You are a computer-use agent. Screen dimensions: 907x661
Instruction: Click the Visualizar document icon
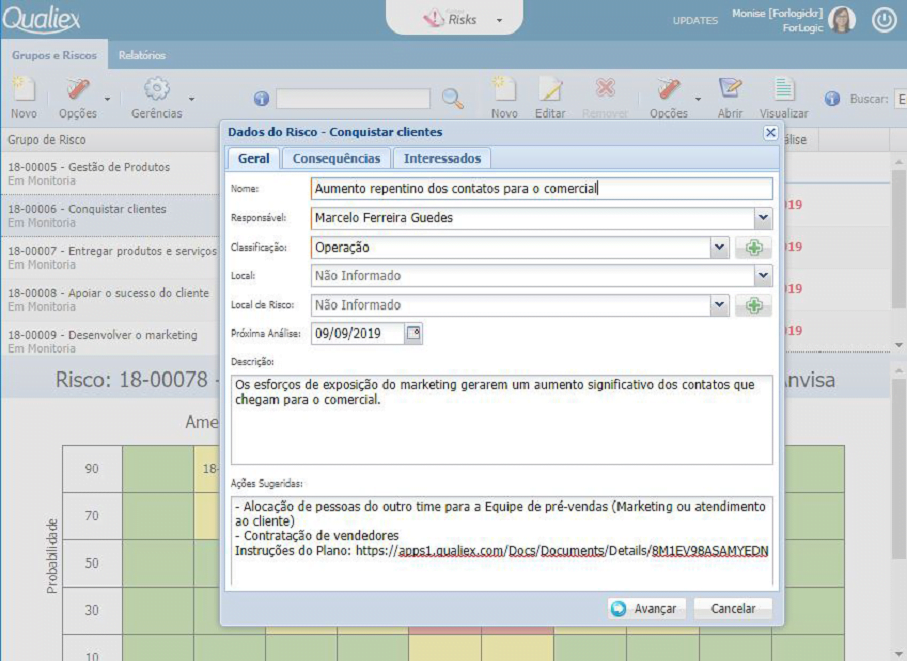pos(784,90)
